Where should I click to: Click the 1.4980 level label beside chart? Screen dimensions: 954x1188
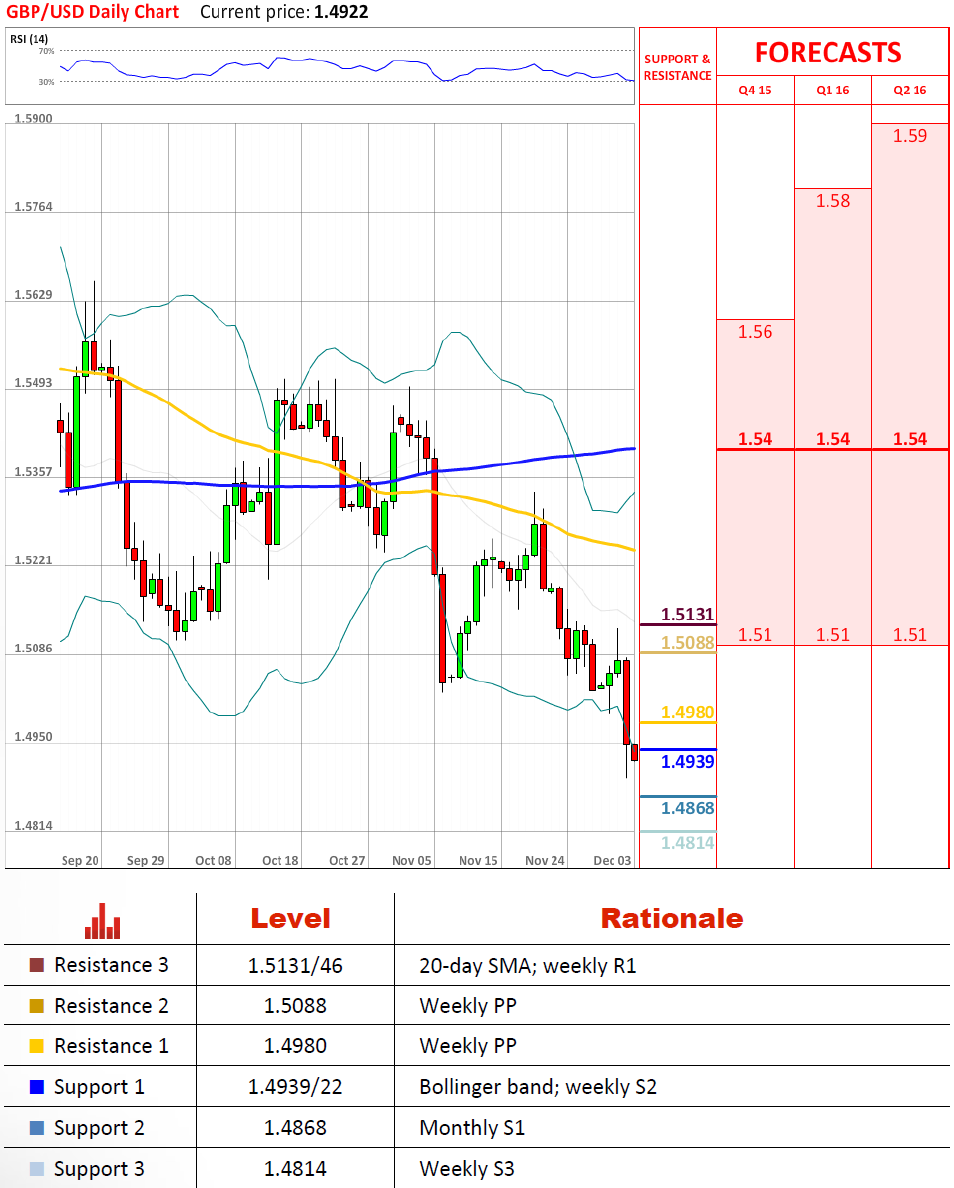coord(687,712)
